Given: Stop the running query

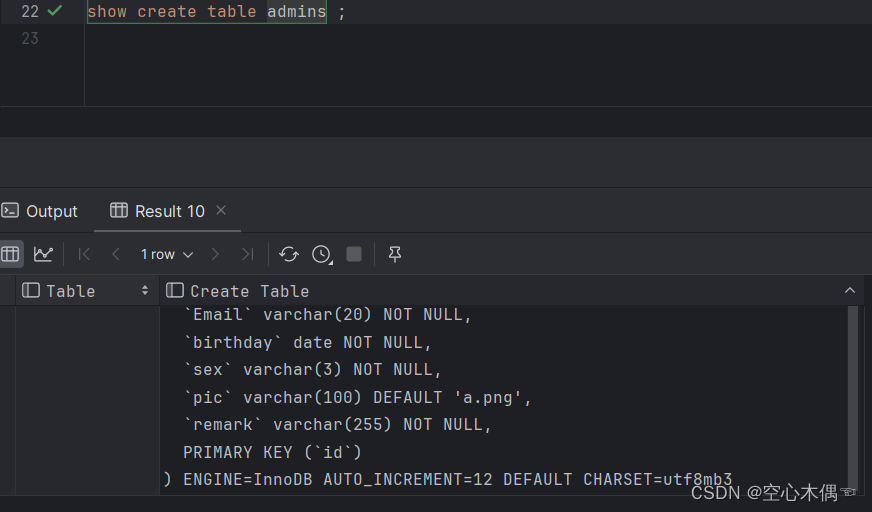Looking at the screenshot, I should 354,254.
